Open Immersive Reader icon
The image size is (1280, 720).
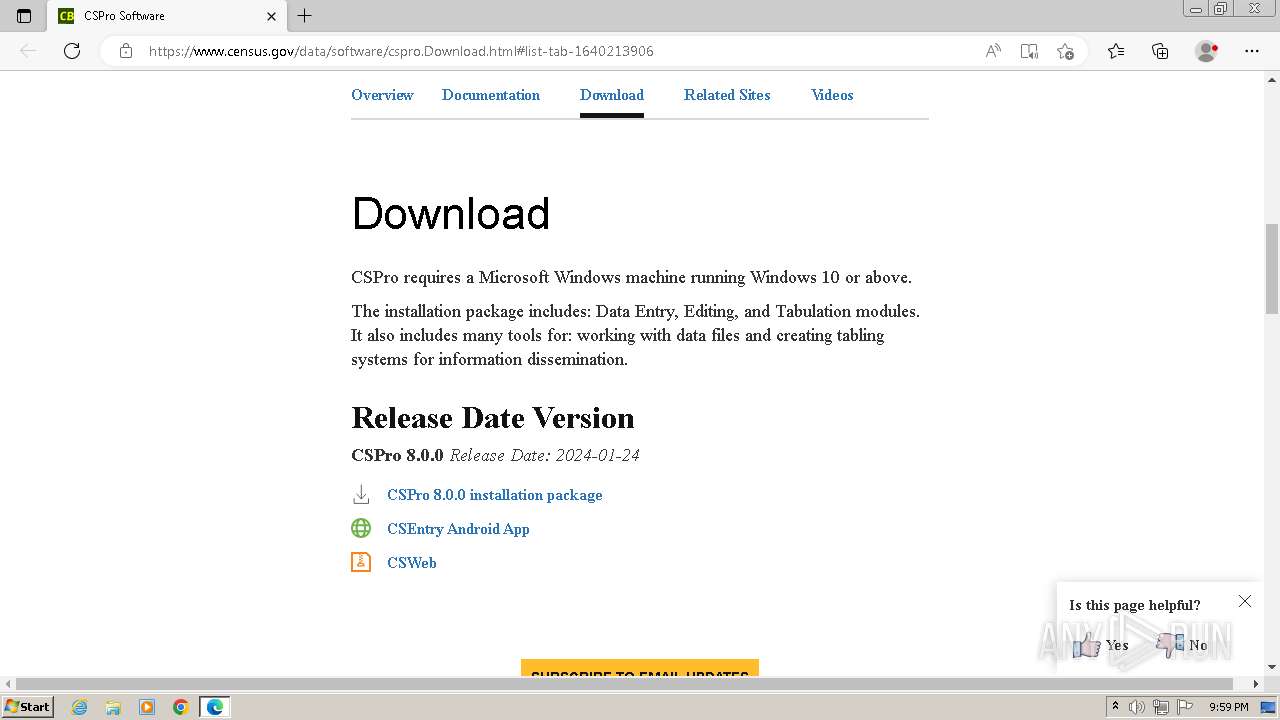coord(1029,51)
